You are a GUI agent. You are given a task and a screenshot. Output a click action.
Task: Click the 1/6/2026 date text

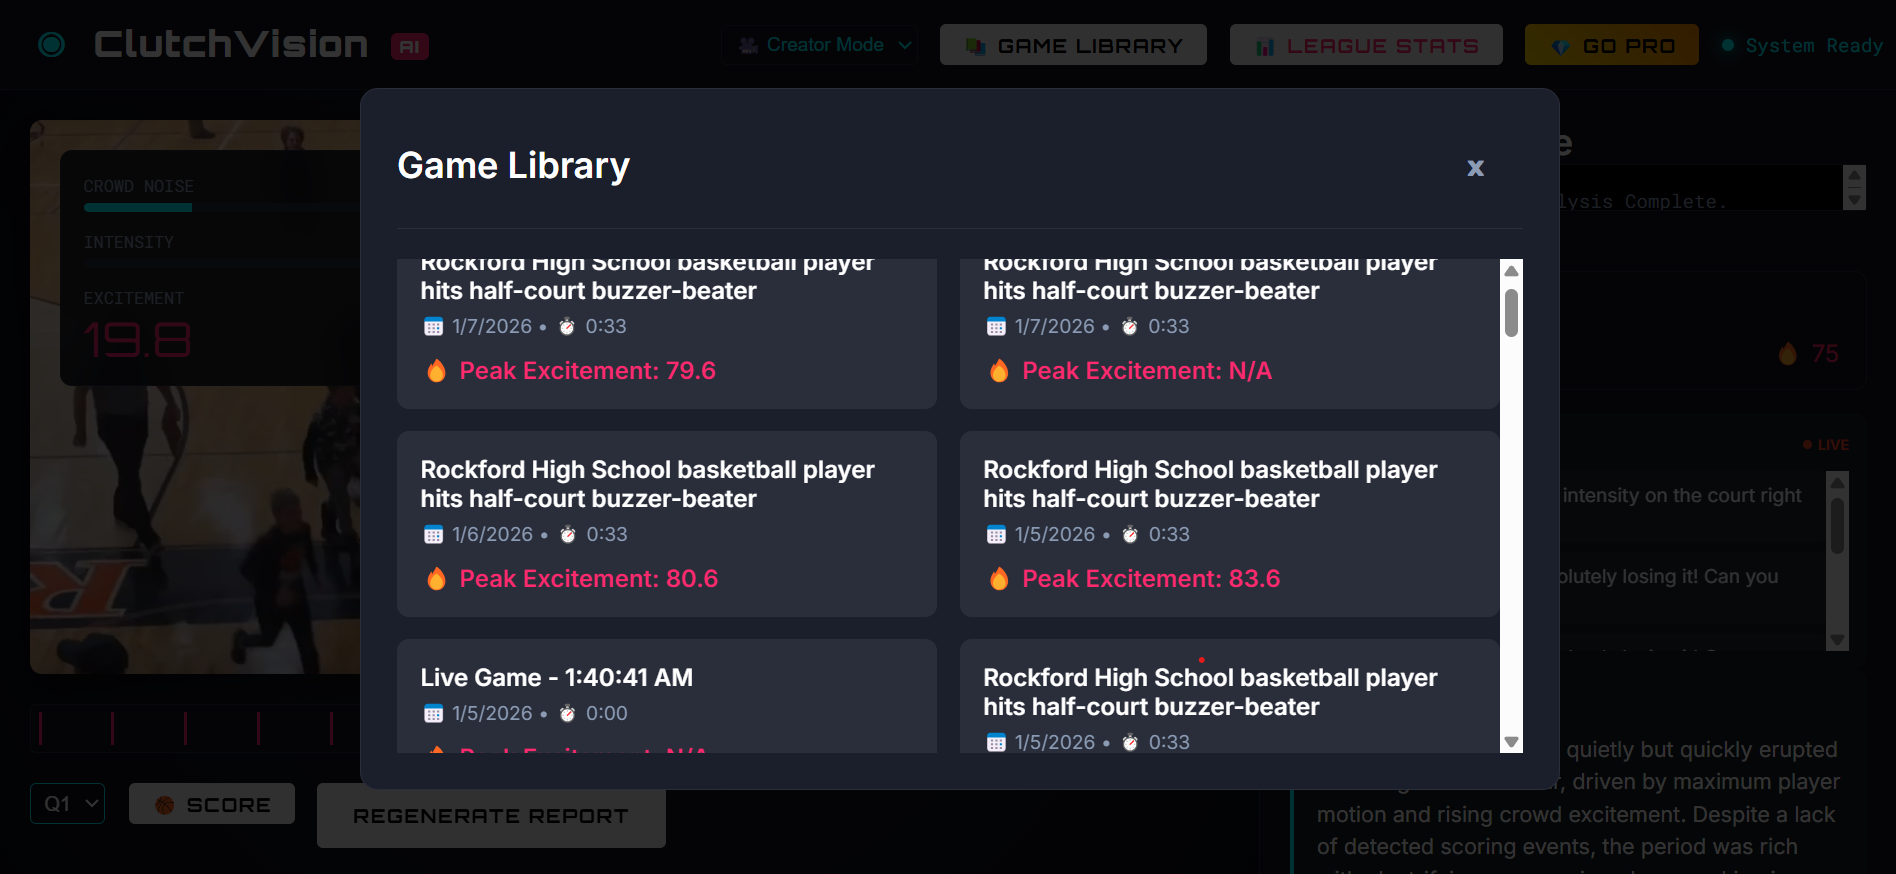coord(492,535)
